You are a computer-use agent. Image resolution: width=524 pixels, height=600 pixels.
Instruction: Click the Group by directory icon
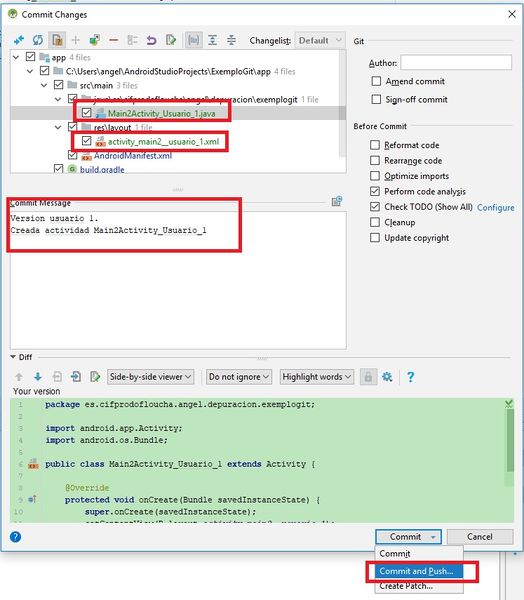(x=132, y=40)
